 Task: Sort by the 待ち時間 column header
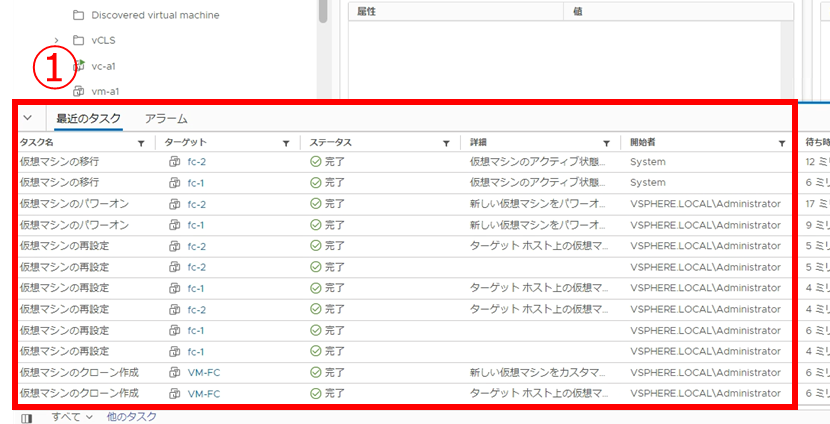(x=815, y=143)
